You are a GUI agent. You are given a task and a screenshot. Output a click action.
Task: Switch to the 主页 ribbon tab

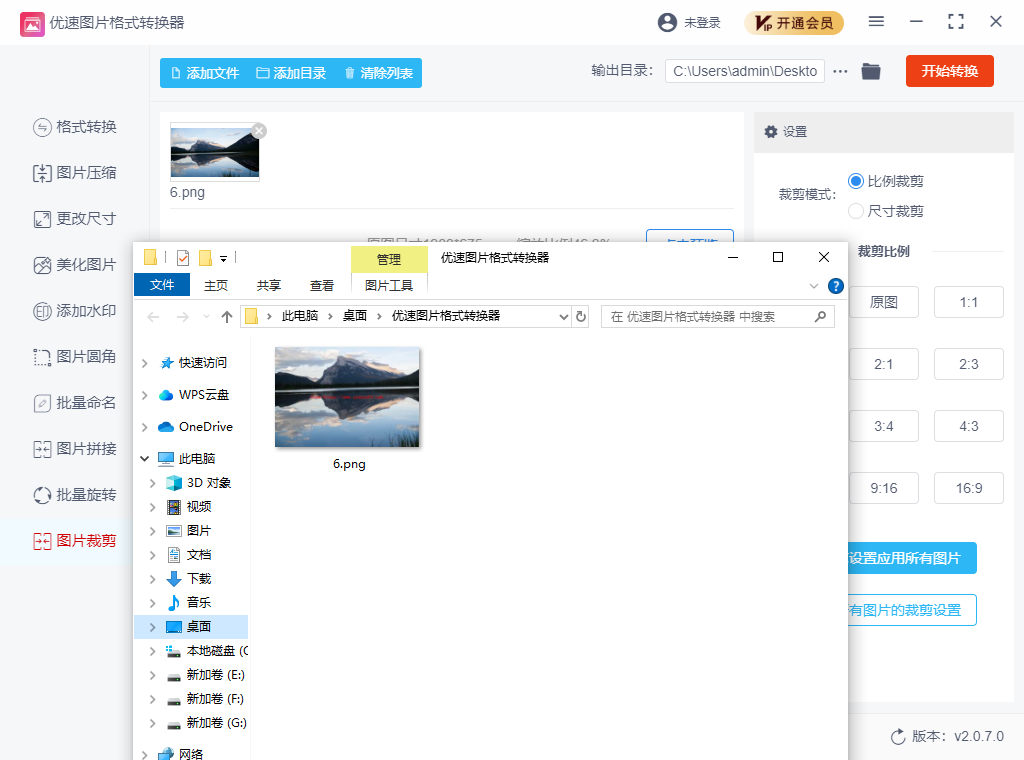pos(216,285)
